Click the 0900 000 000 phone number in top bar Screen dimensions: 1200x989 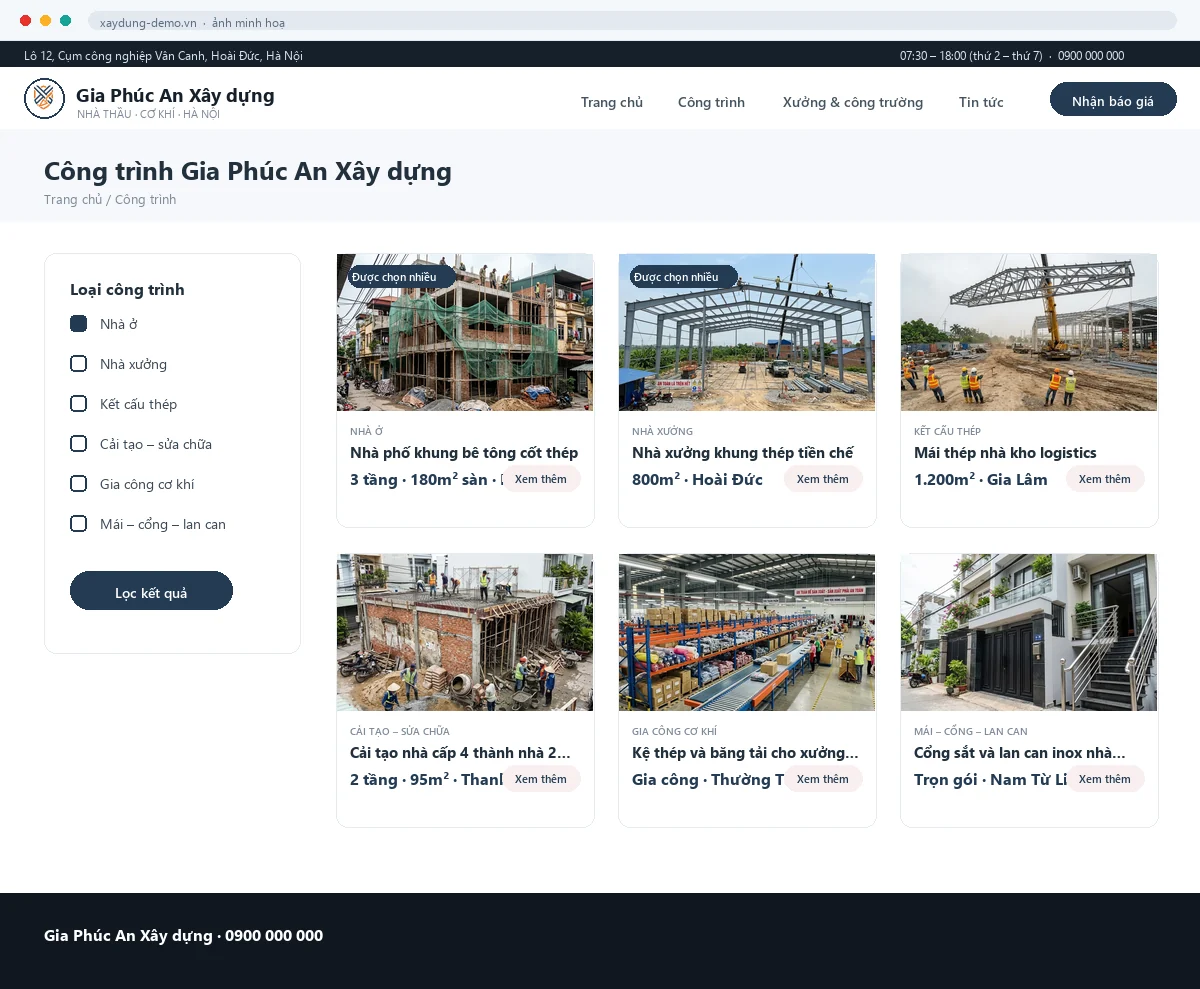coord(1091,56)
